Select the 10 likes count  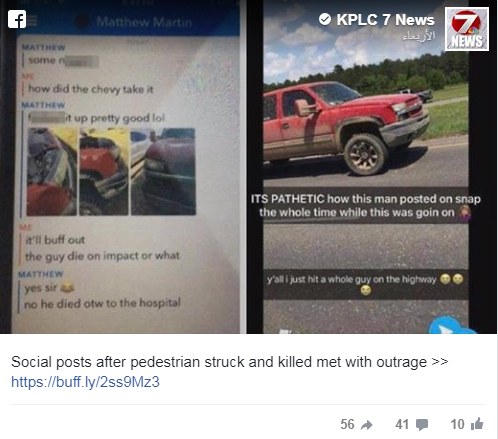457,424
